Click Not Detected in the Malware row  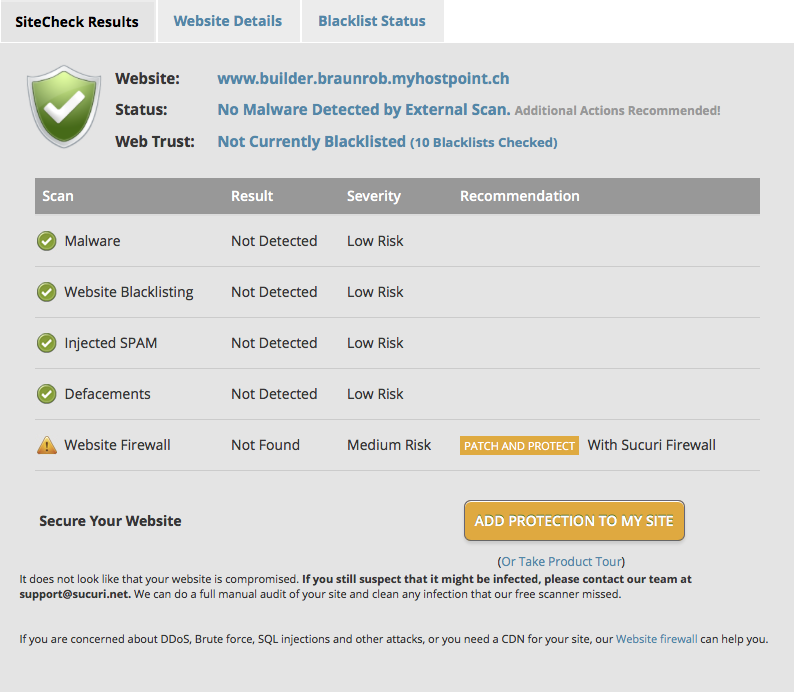tap(274, 241)
